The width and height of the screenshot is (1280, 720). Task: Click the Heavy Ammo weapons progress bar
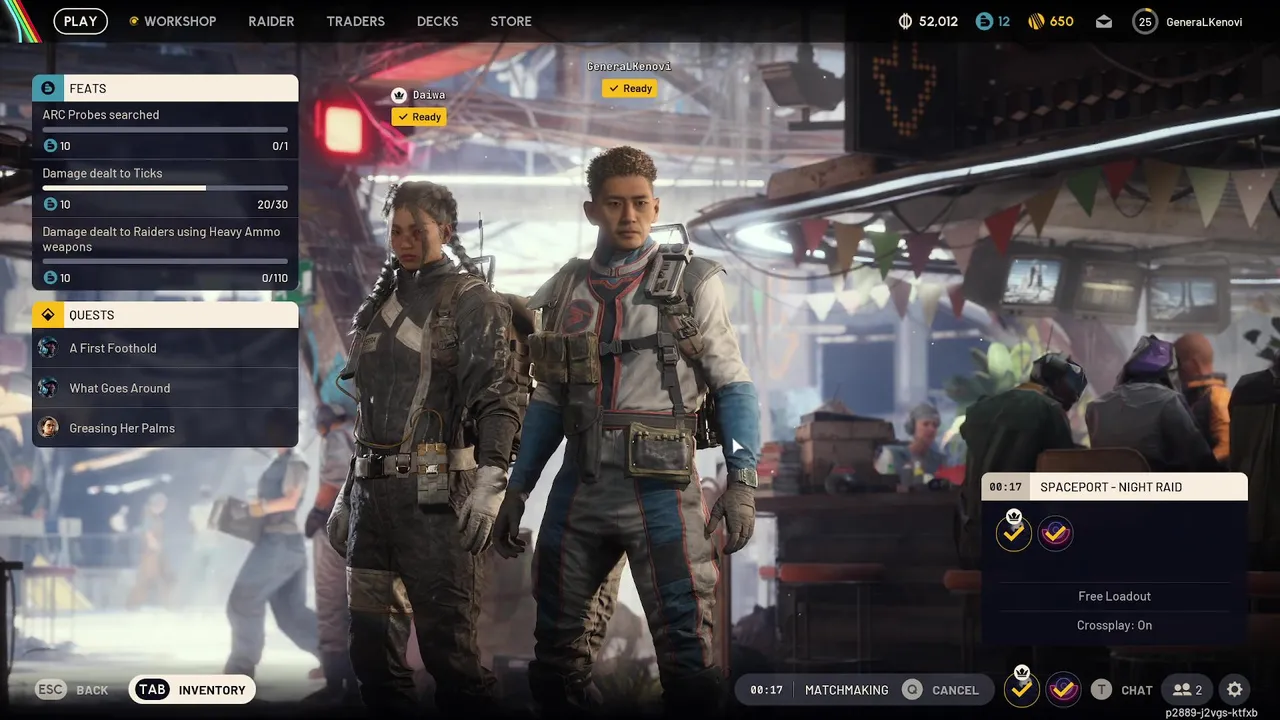[x=165, y=261]
